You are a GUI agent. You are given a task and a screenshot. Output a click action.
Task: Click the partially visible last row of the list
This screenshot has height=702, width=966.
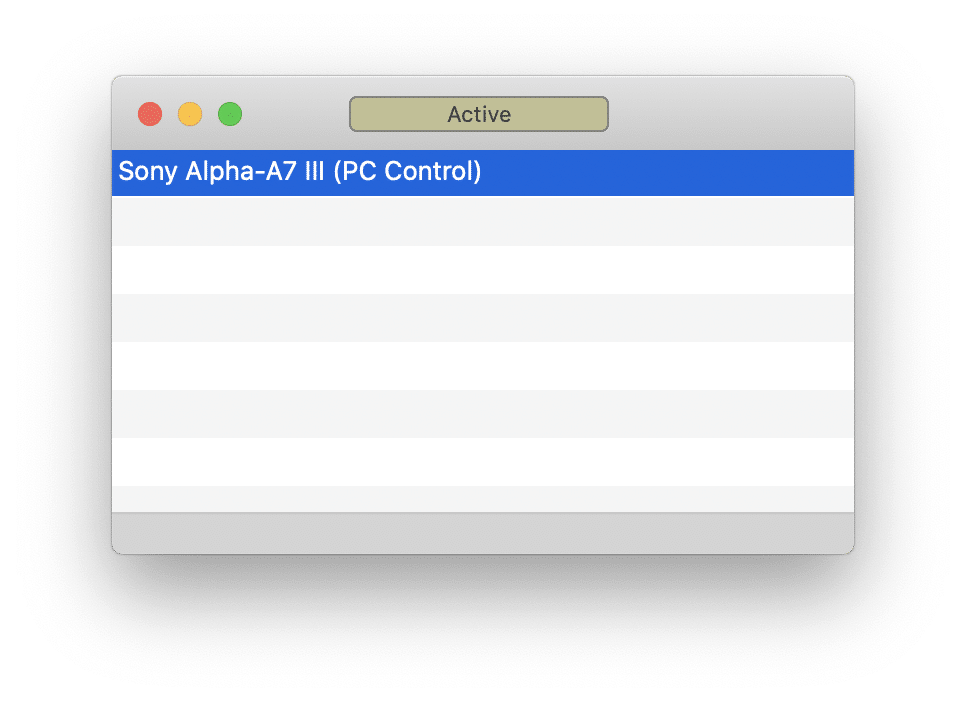(482, 499)
